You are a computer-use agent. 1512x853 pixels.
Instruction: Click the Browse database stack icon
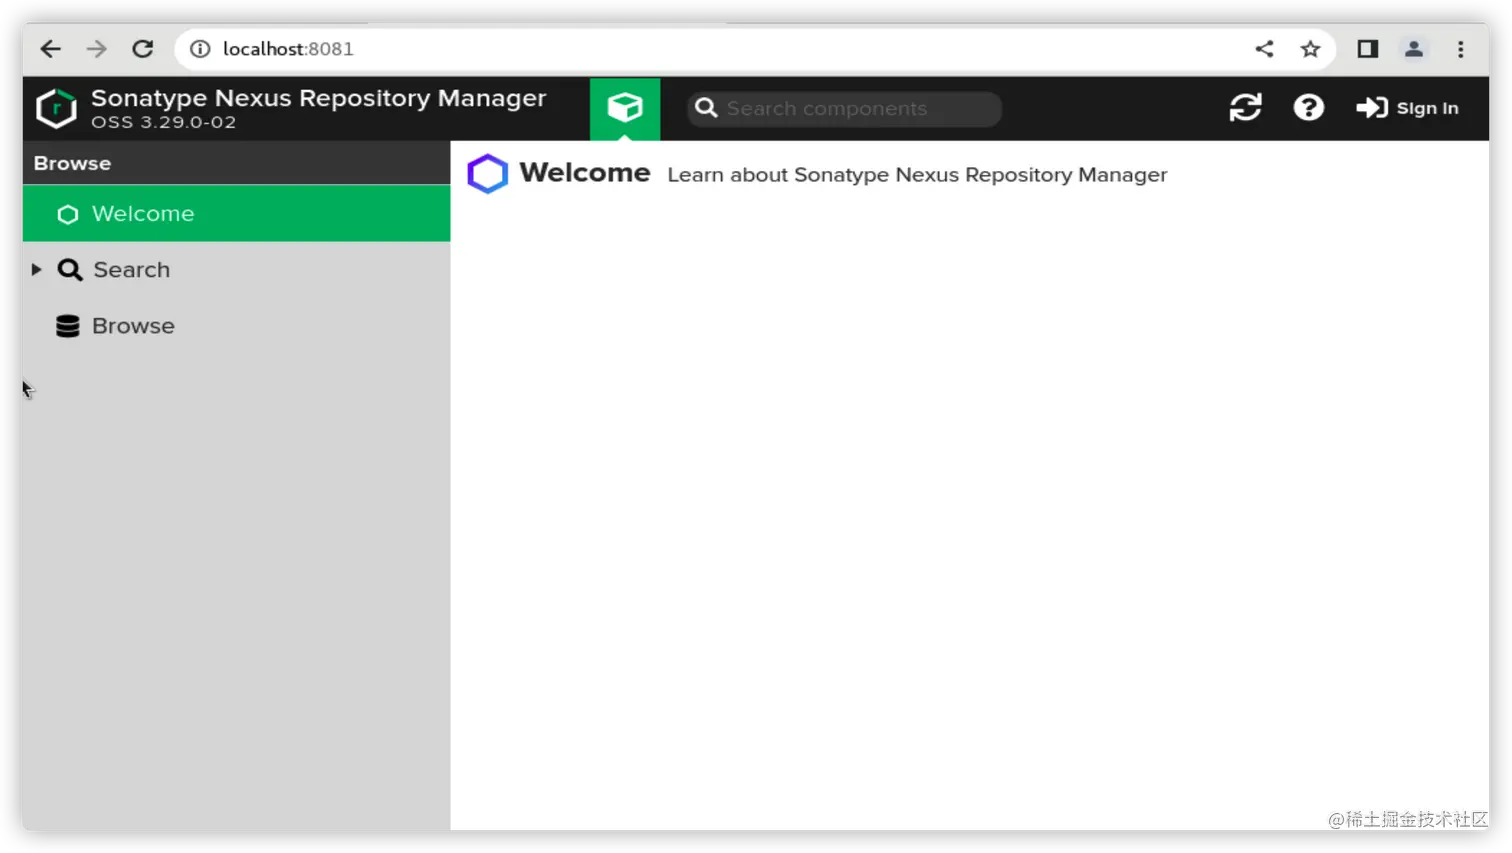(68, 326)
